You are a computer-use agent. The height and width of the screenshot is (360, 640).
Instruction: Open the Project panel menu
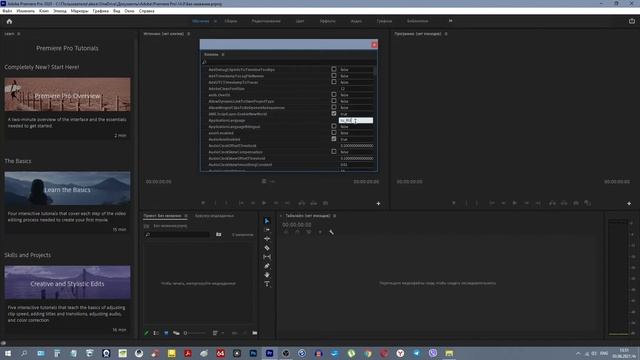point(186,216)
